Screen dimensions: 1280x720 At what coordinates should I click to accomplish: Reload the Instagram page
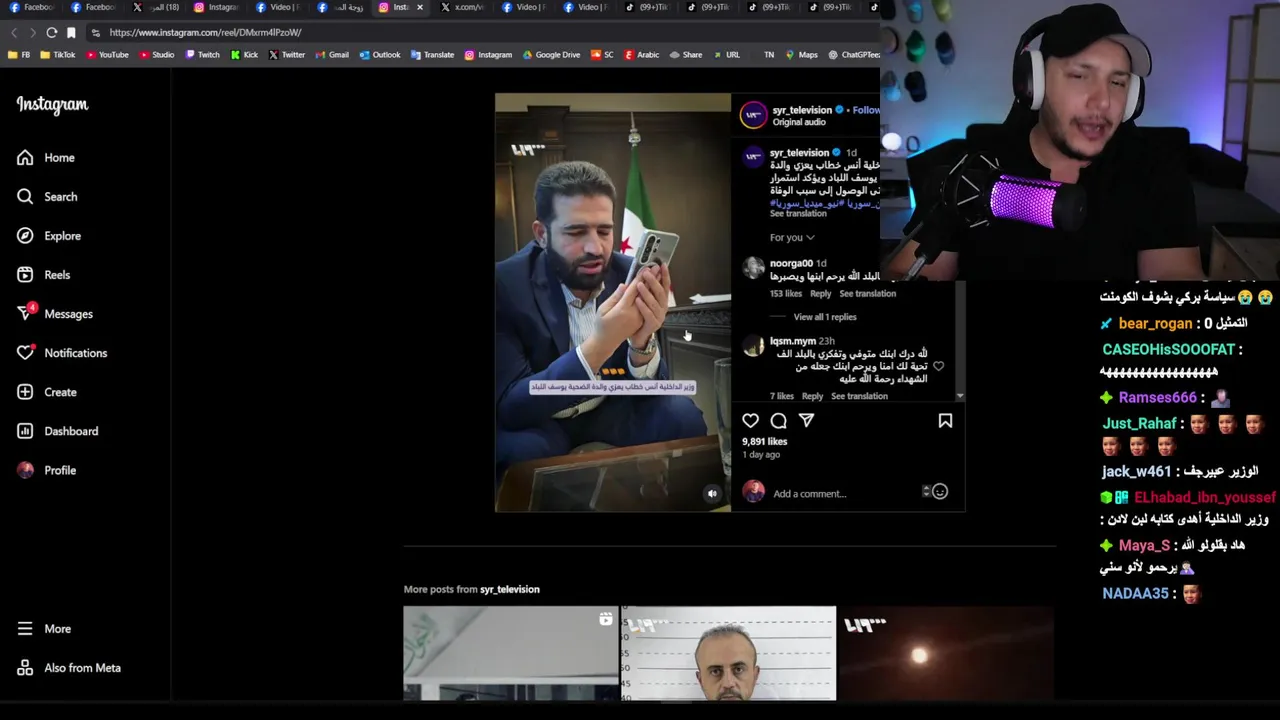52,32
